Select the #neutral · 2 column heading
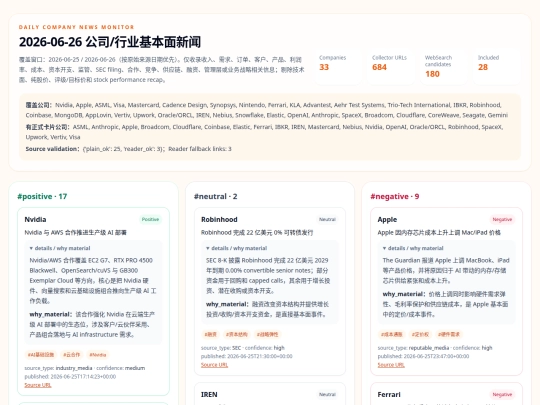The height and width of the screenshot is (405, 540). (x=216, y=196)
